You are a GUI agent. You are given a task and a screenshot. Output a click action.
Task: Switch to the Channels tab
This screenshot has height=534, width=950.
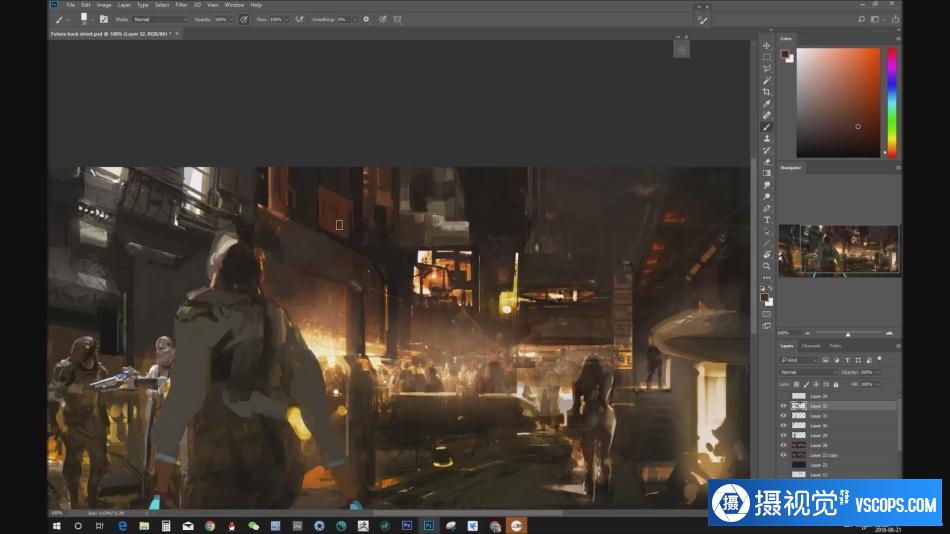[811, 346]
